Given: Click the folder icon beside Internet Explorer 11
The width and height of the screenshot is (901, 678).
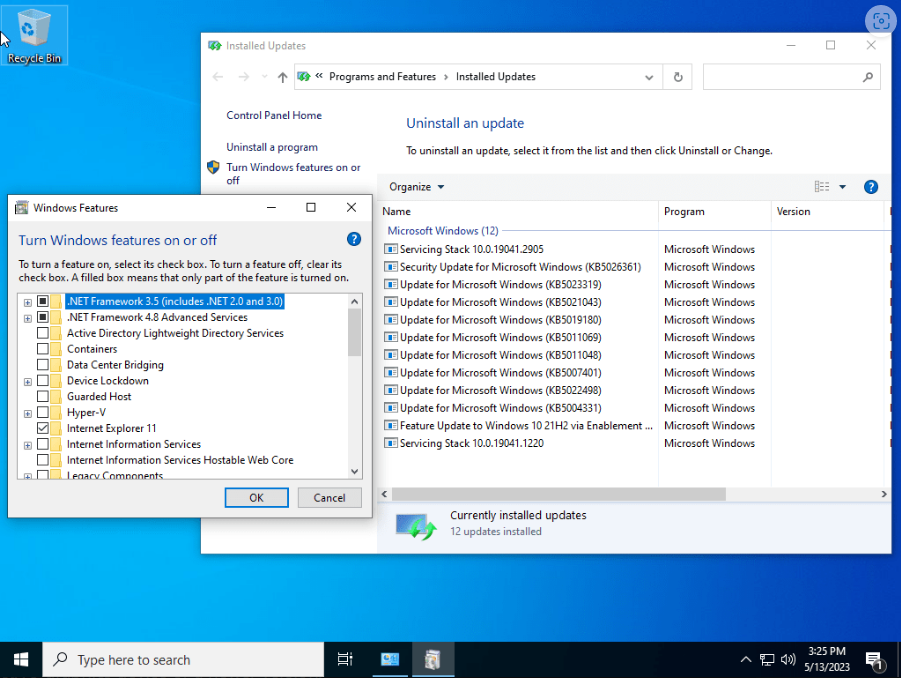Looking at the screenshot, I should coord(56,429).
